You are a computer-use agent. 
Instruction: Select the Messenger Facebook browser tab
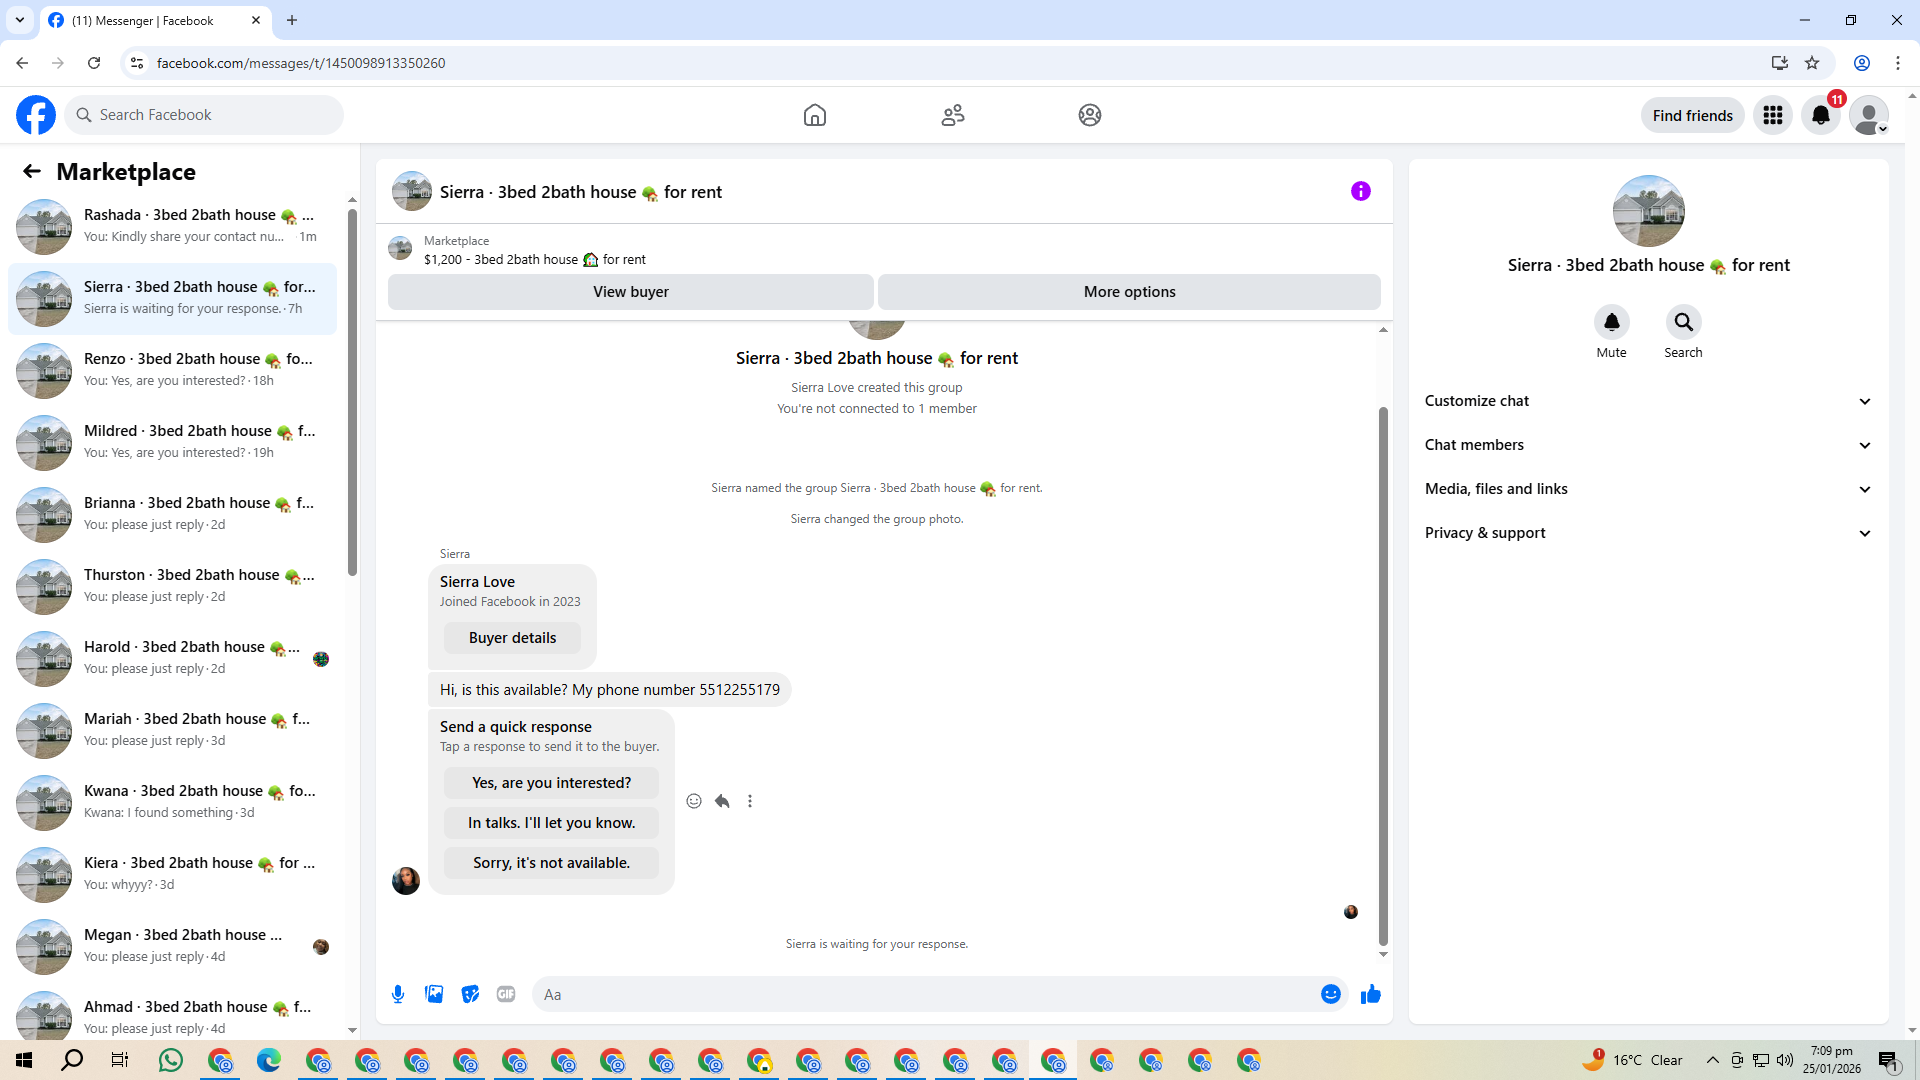tap(155, 20)
